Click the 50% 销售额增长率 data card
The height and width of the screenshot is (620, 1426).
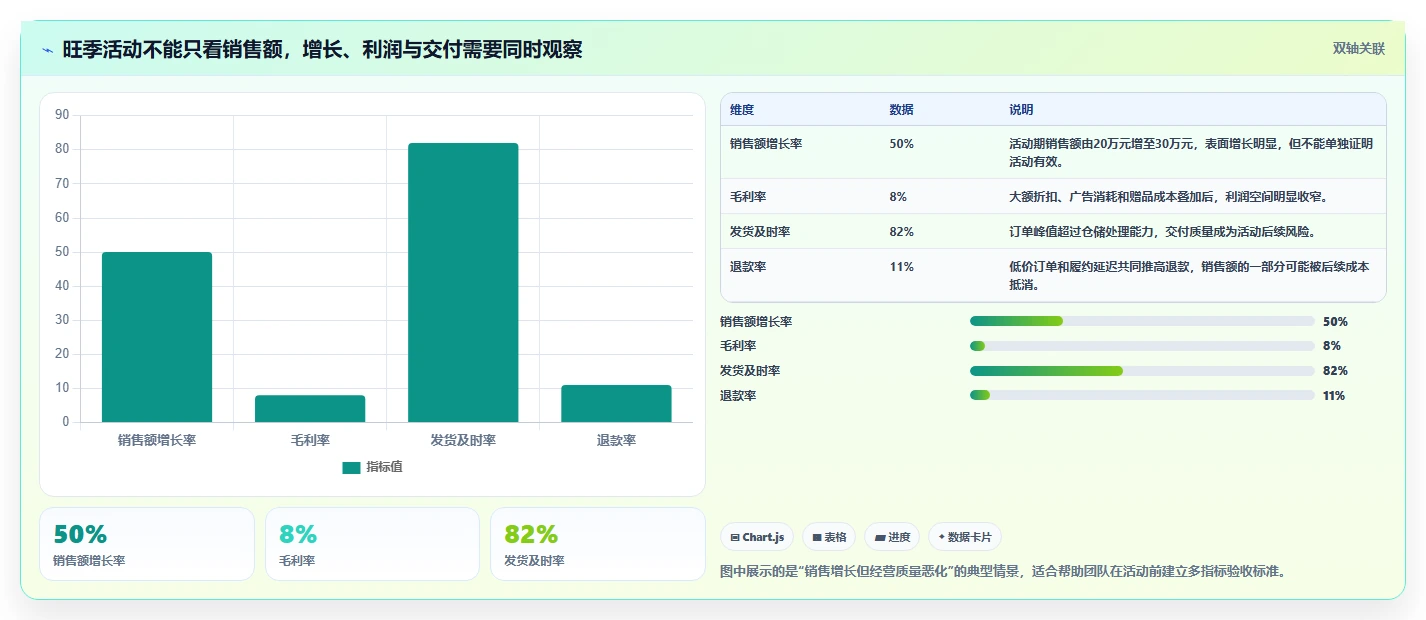click(147, 544)
